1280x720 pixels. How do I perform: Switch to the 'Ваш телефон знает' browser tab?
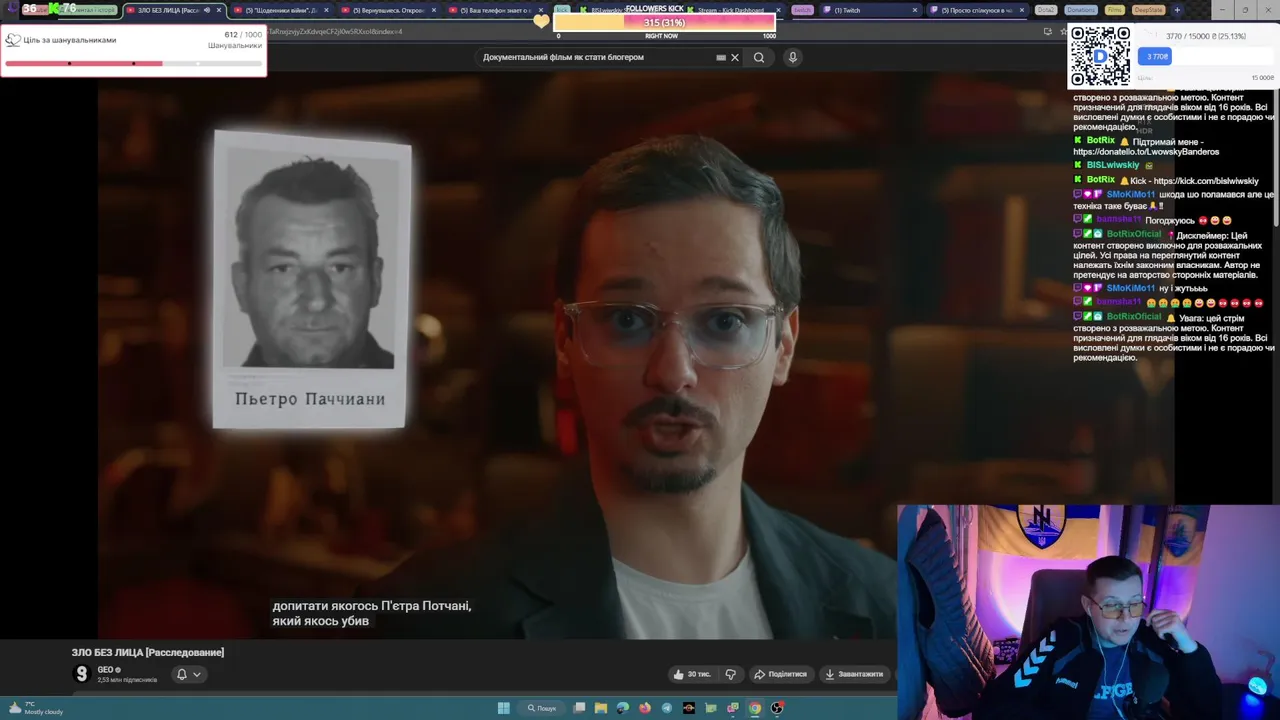pos(495,10)
